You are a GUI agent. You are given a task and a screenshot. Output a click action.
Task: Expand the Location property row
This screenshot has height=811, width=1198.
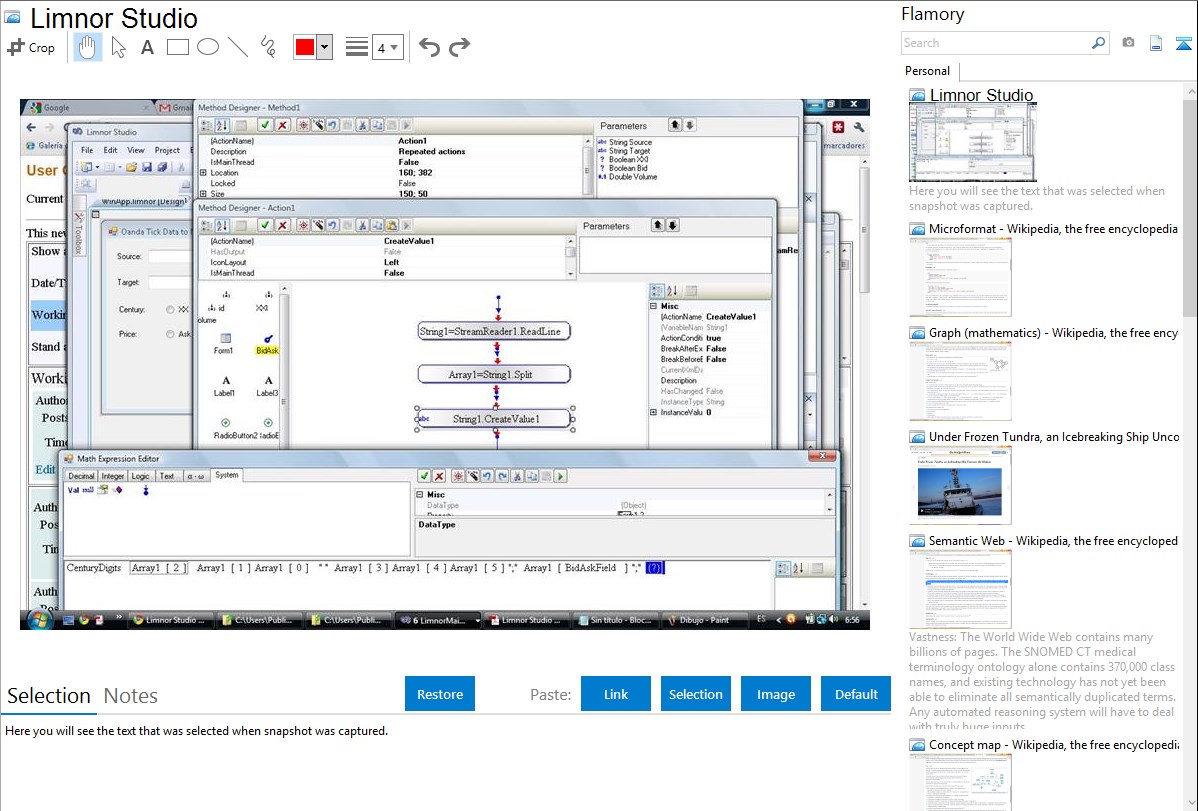(x=203, y=173)
